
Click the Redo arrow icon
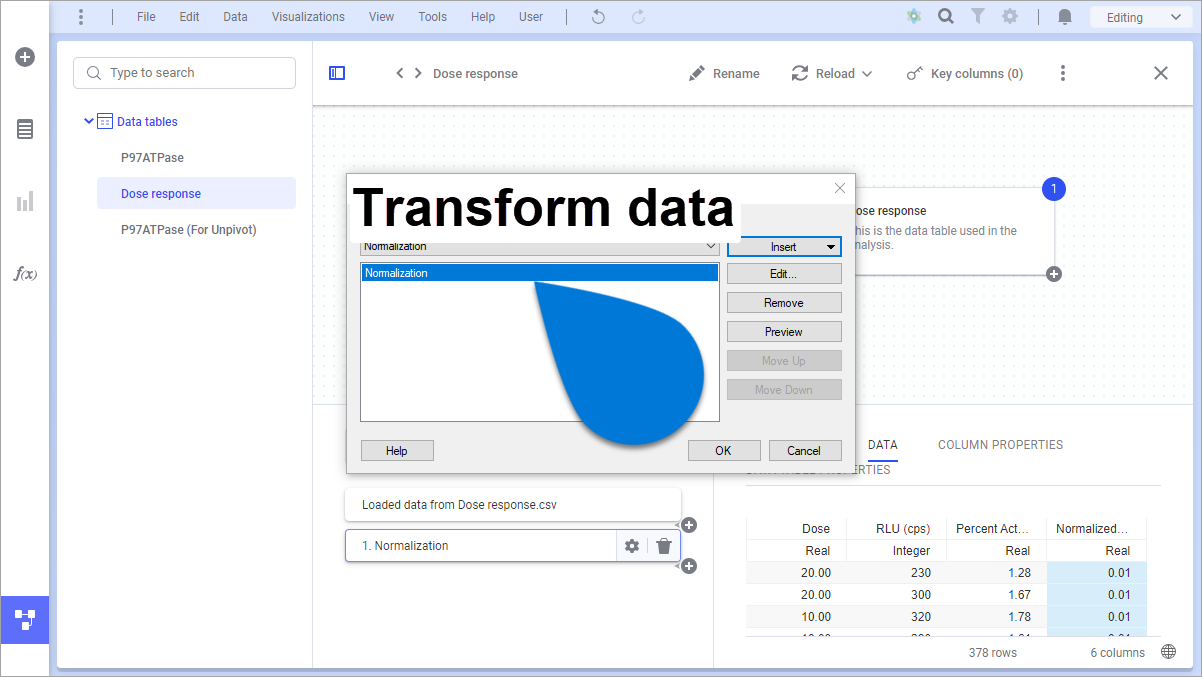[638, 17]
